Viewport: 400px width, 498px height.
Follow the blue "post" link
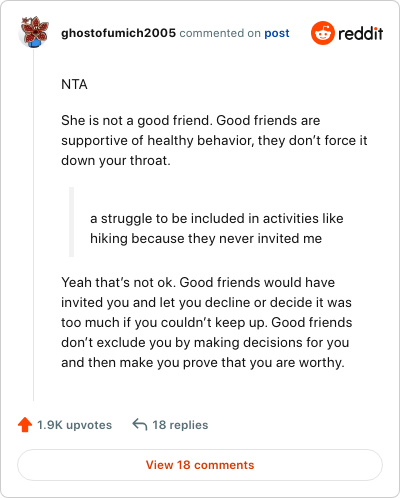pyautogui.click(x=277, y=33)
